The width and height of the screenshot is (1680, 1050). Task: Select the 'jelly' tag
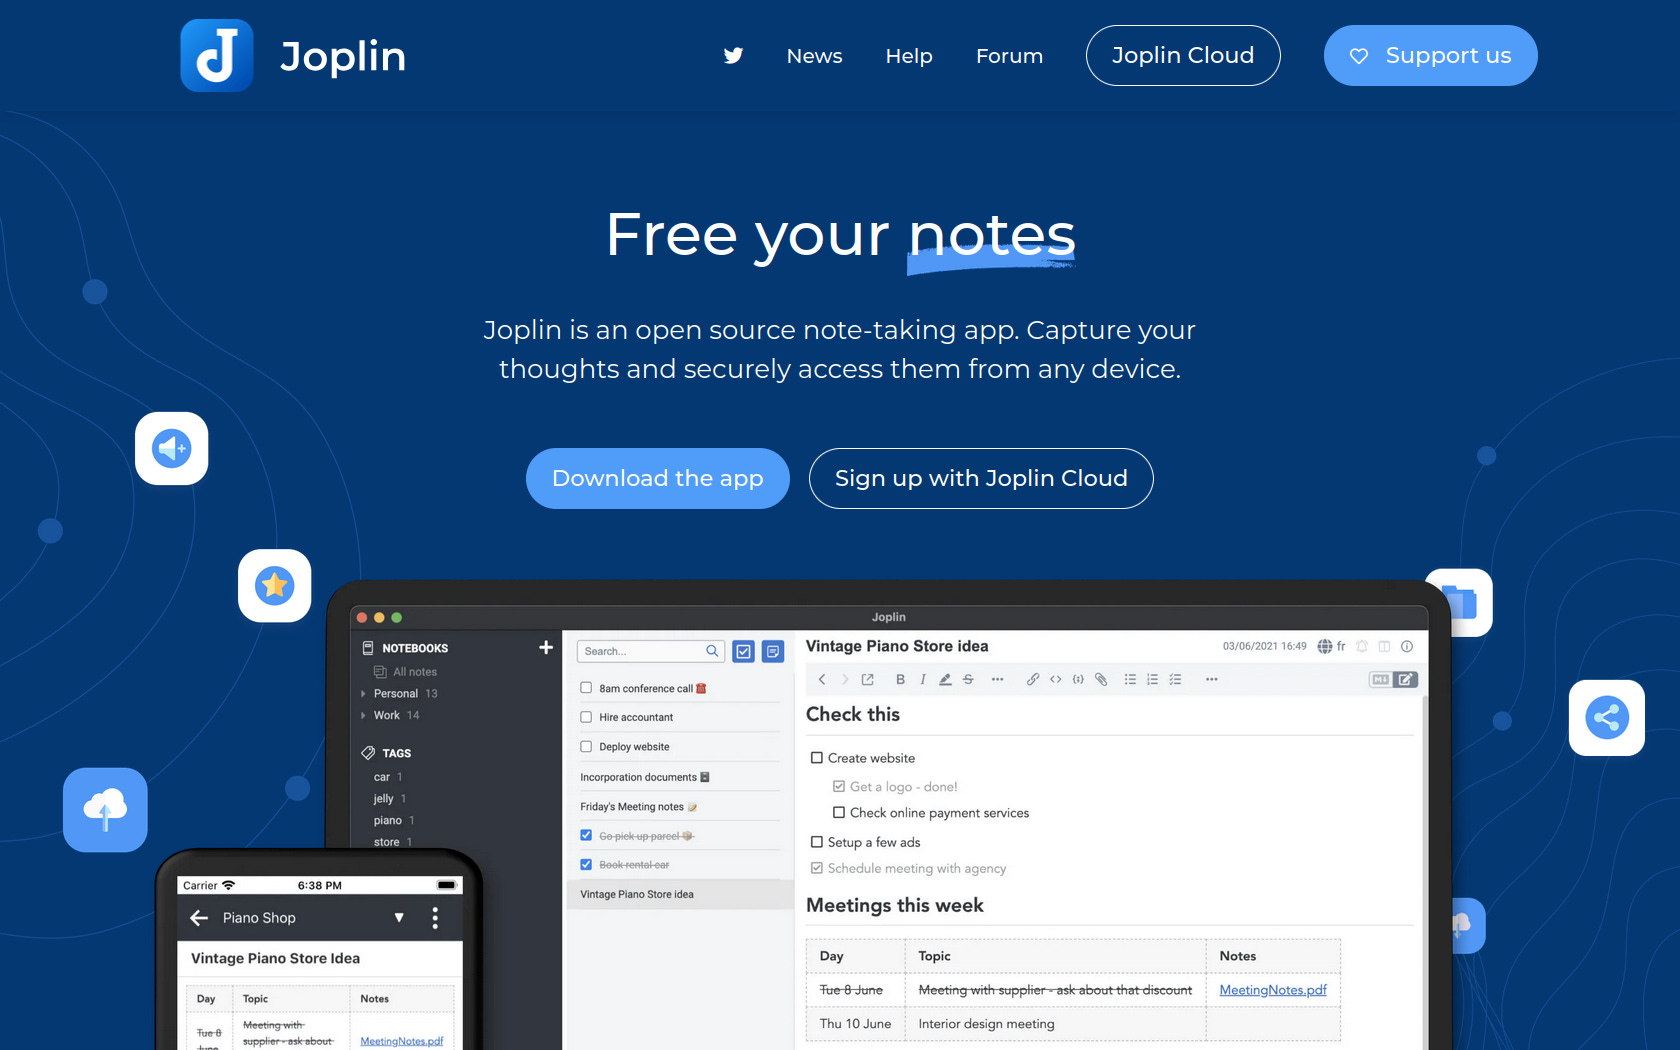tap(383, 798)
